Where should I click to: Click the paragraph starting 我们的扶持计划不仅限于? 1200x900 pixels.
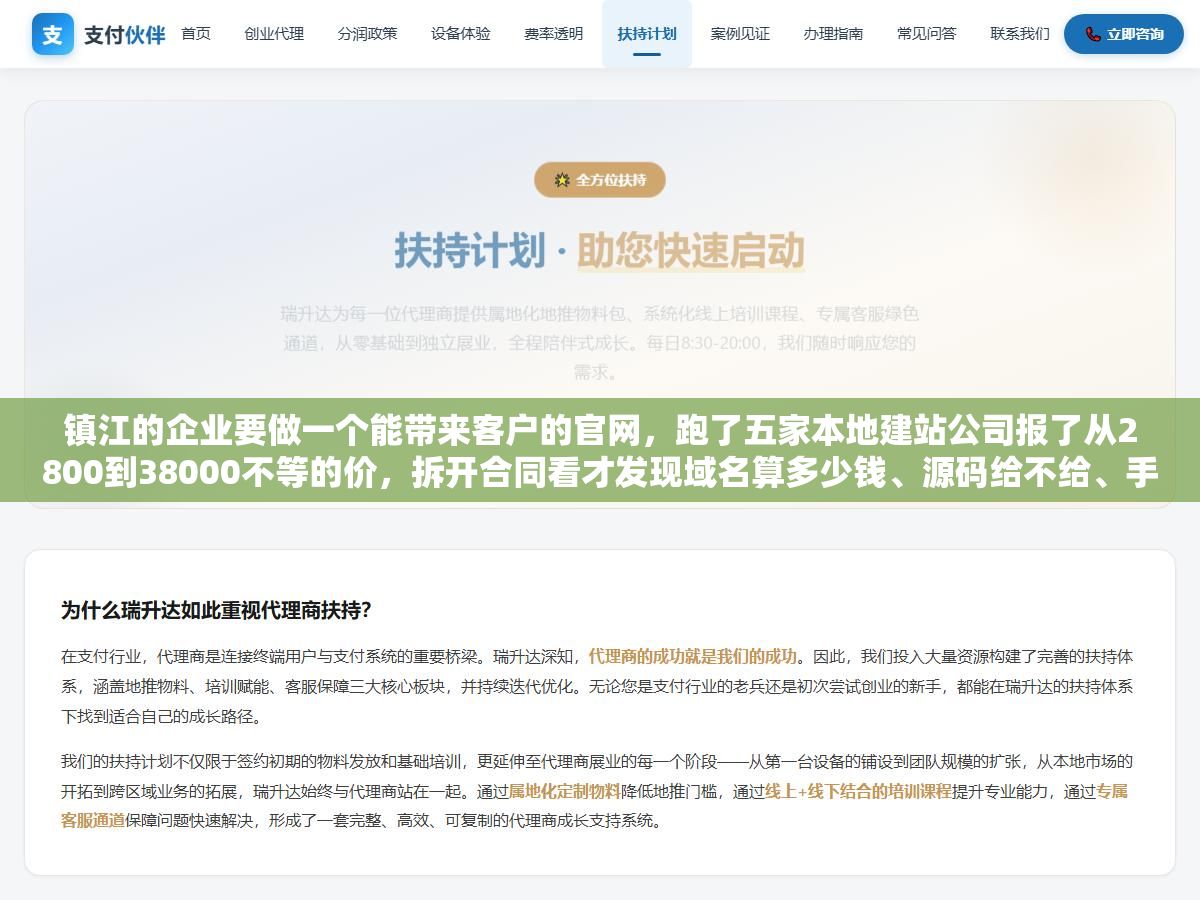pos(600,791)
